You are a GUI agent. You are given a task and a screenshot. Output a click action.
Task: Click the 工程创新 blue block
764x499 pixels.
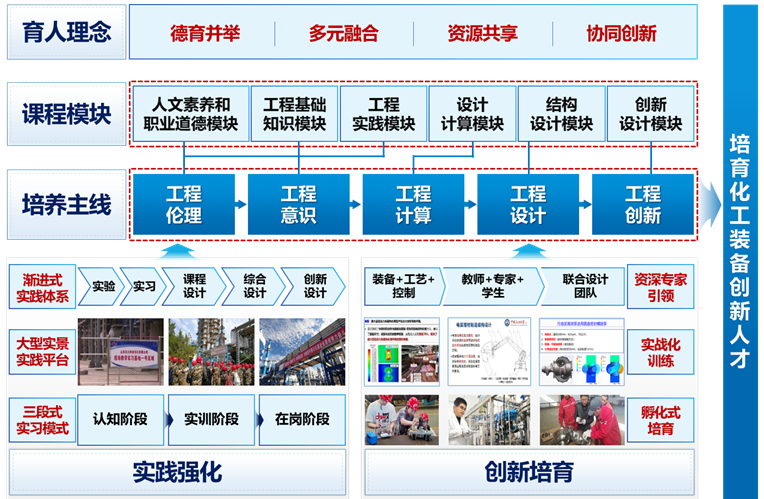click(x=643, y=204)
